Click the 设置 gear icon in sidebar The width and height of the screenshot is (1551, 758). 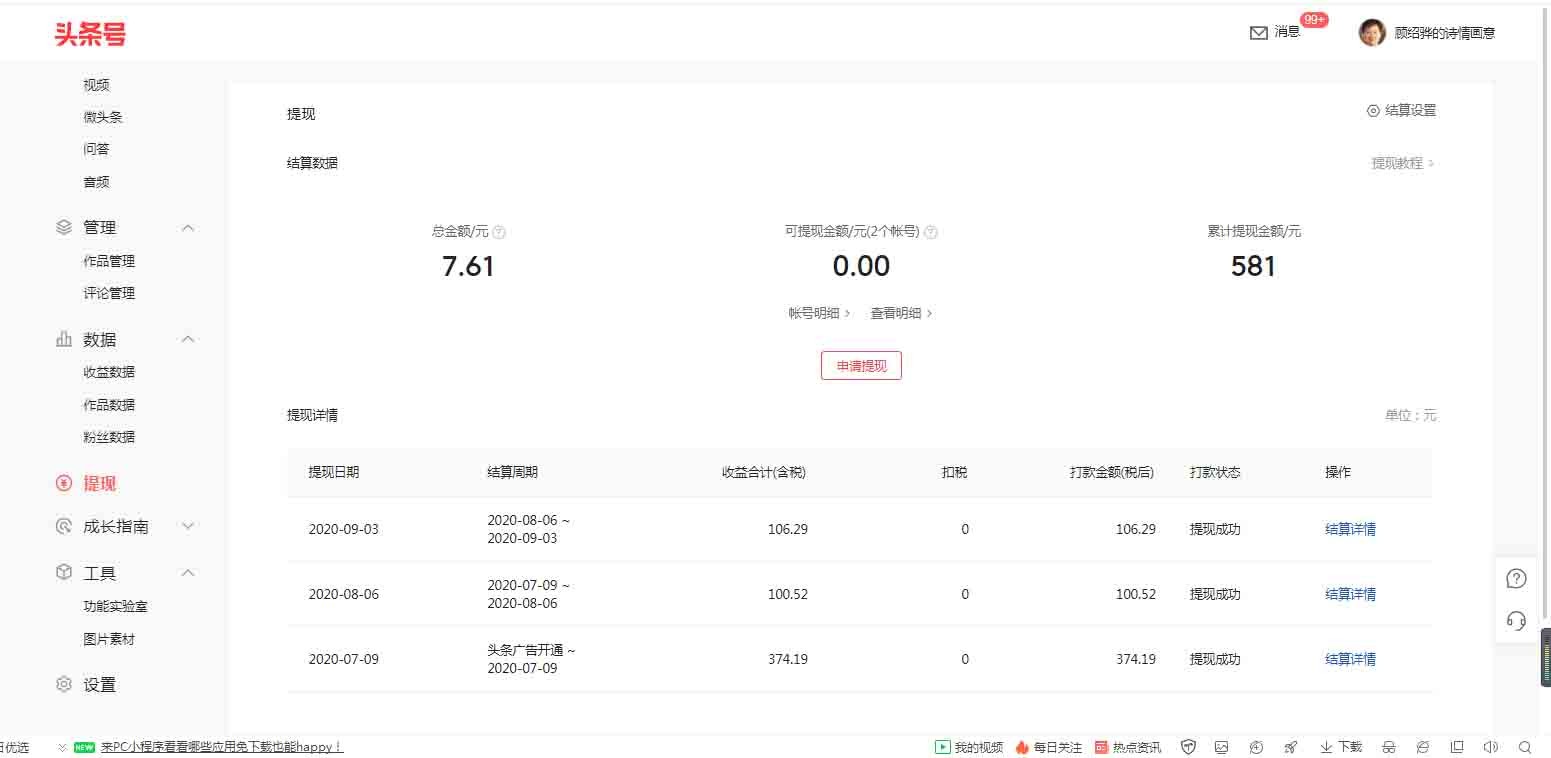click(64, 684)
